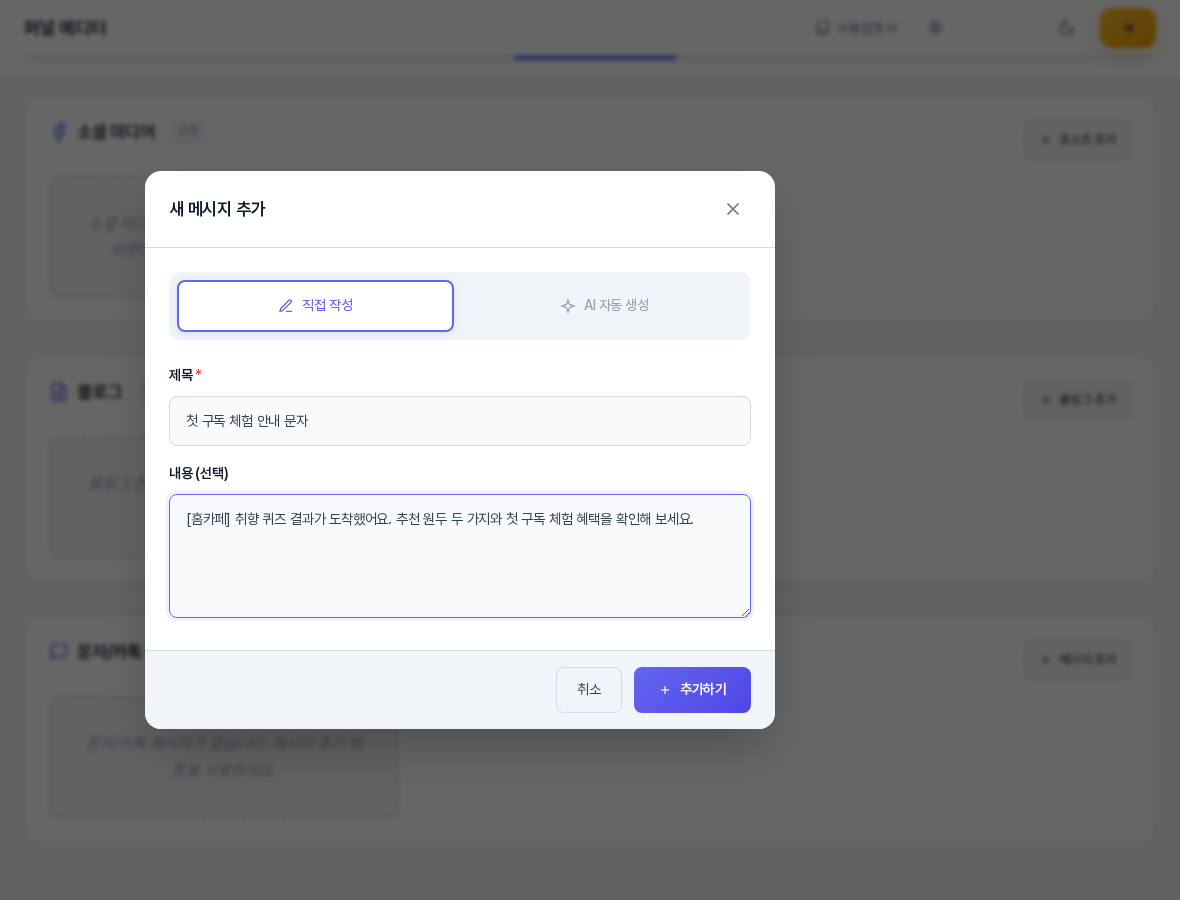
Task: Click the 제목 field label
Action: (x=181, y=375)
